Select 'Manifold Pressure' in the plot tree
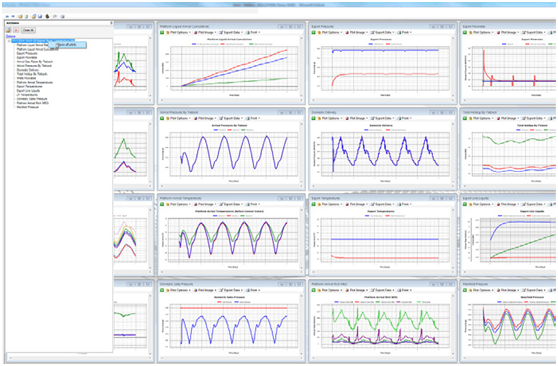The image size is (558, 366). coord(28,107)
